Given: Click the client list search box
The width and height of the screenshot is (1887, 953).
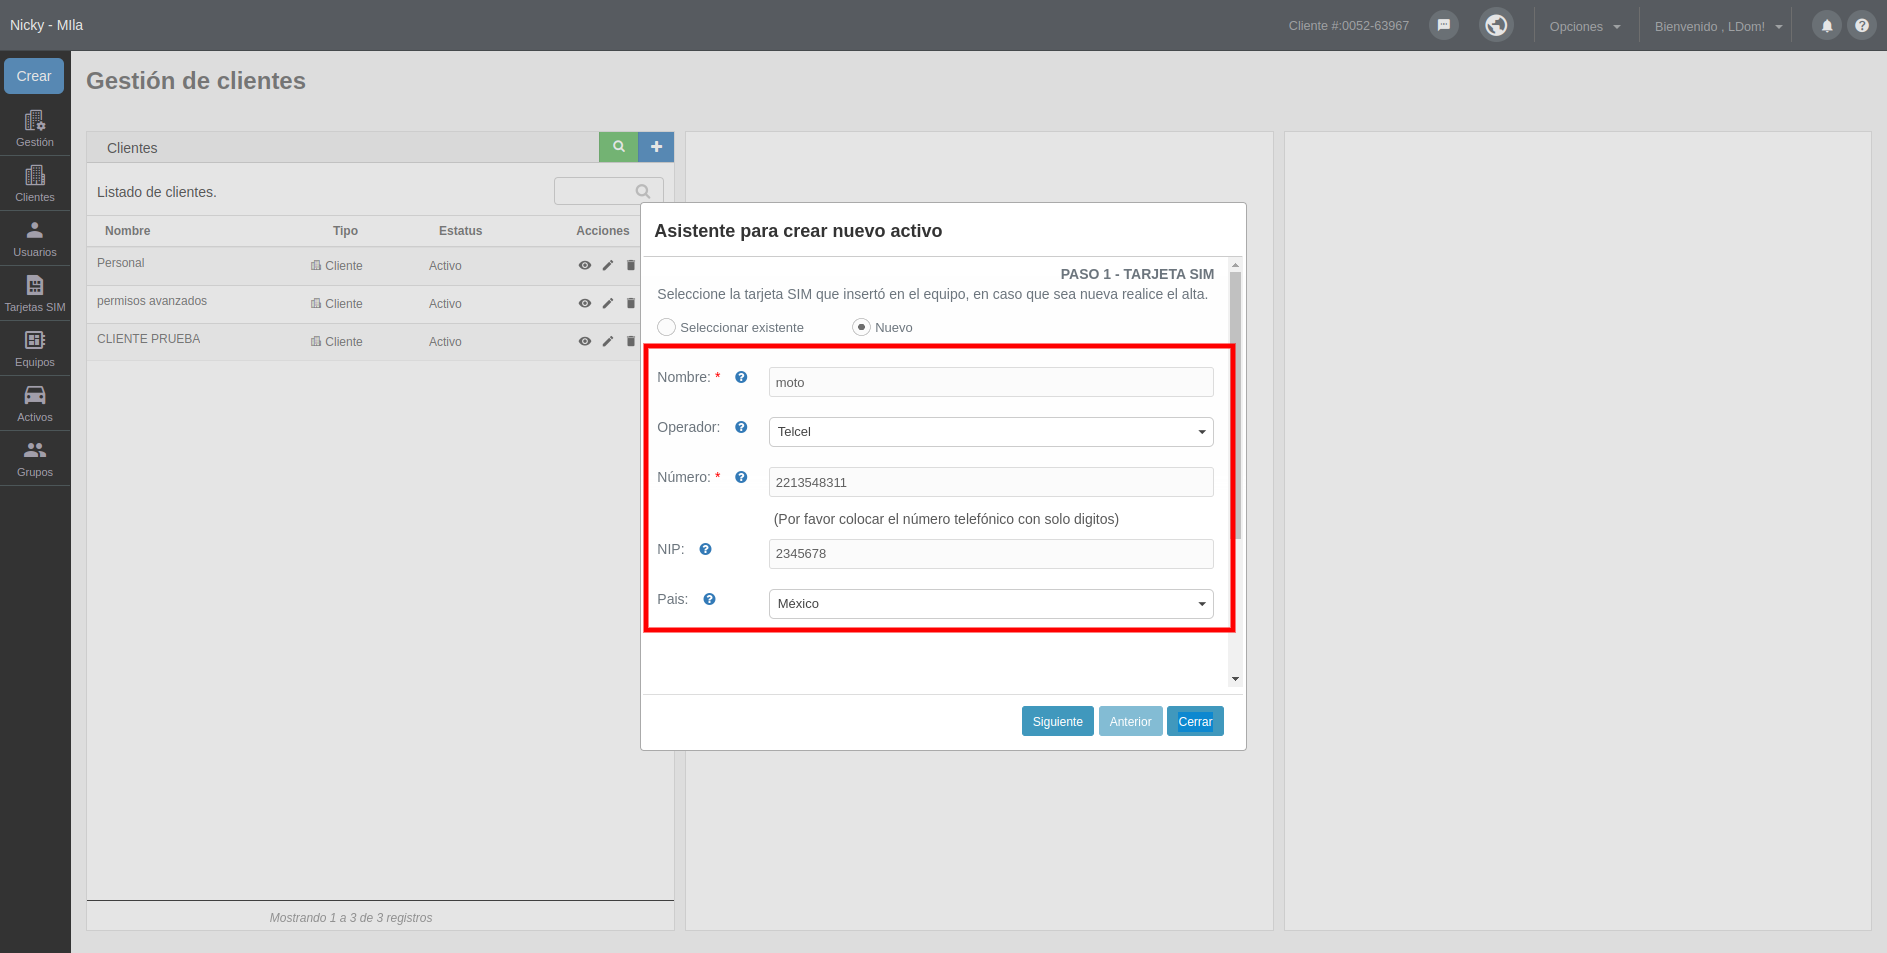Looking at the screenshot, I should pos(608,191).
